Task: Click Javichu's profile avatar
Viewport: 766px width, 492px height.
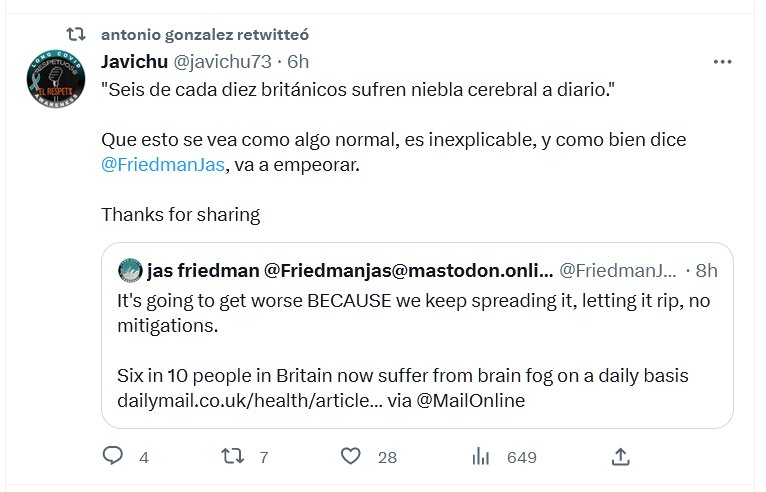Action: click(54, 81)
